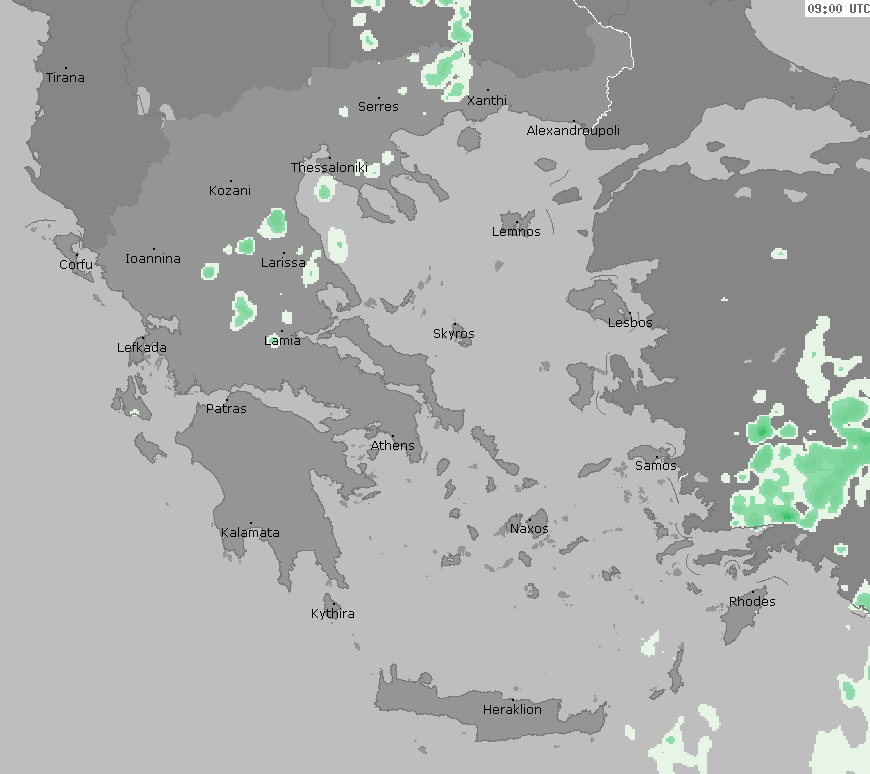The width and height of the screenshot is (870, 774).
Task: Click on the Thessaloniki map label
Action: pos(329,168)
